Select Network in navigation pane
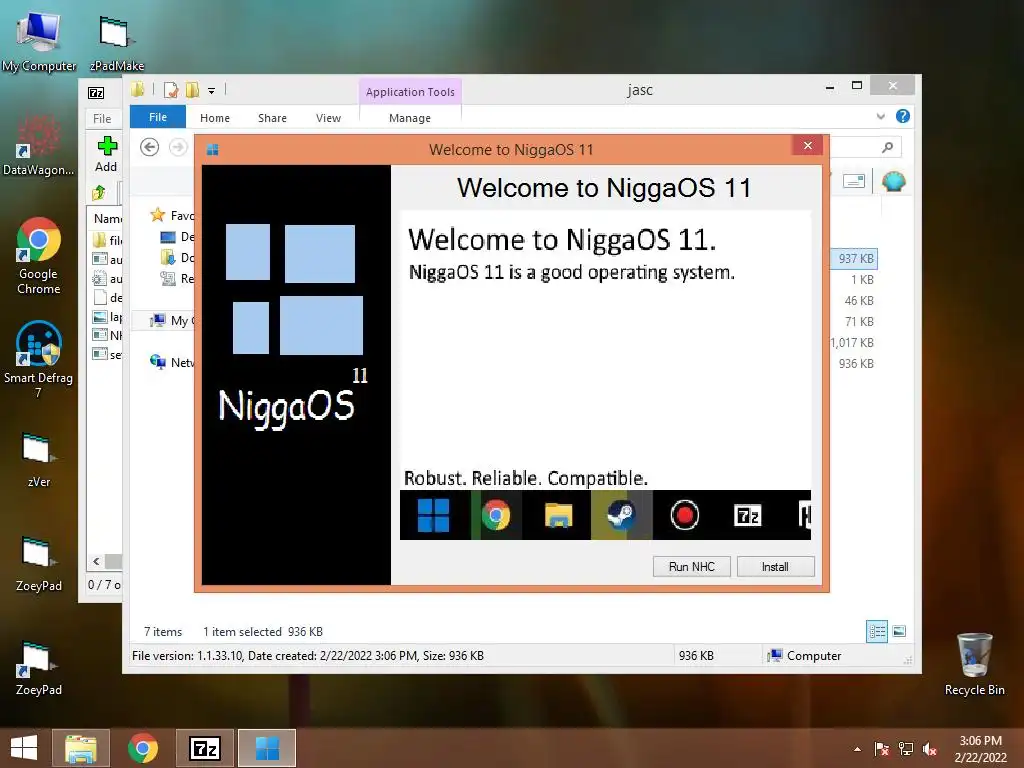The image size is (1024, 768). coord(172,362)
